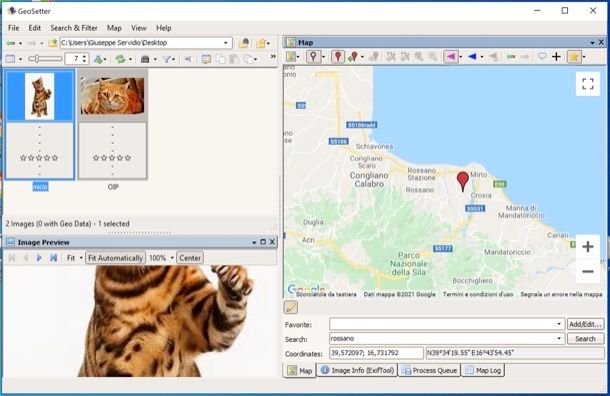Open the Favorite dropdown list
The image size is (610, 396).
click(x=559, y=324)
